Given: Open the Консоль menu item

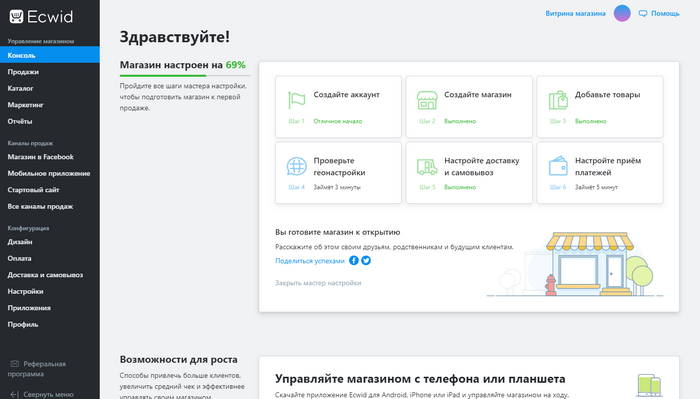Looking at the screenshot, I should tap(50, 55).
